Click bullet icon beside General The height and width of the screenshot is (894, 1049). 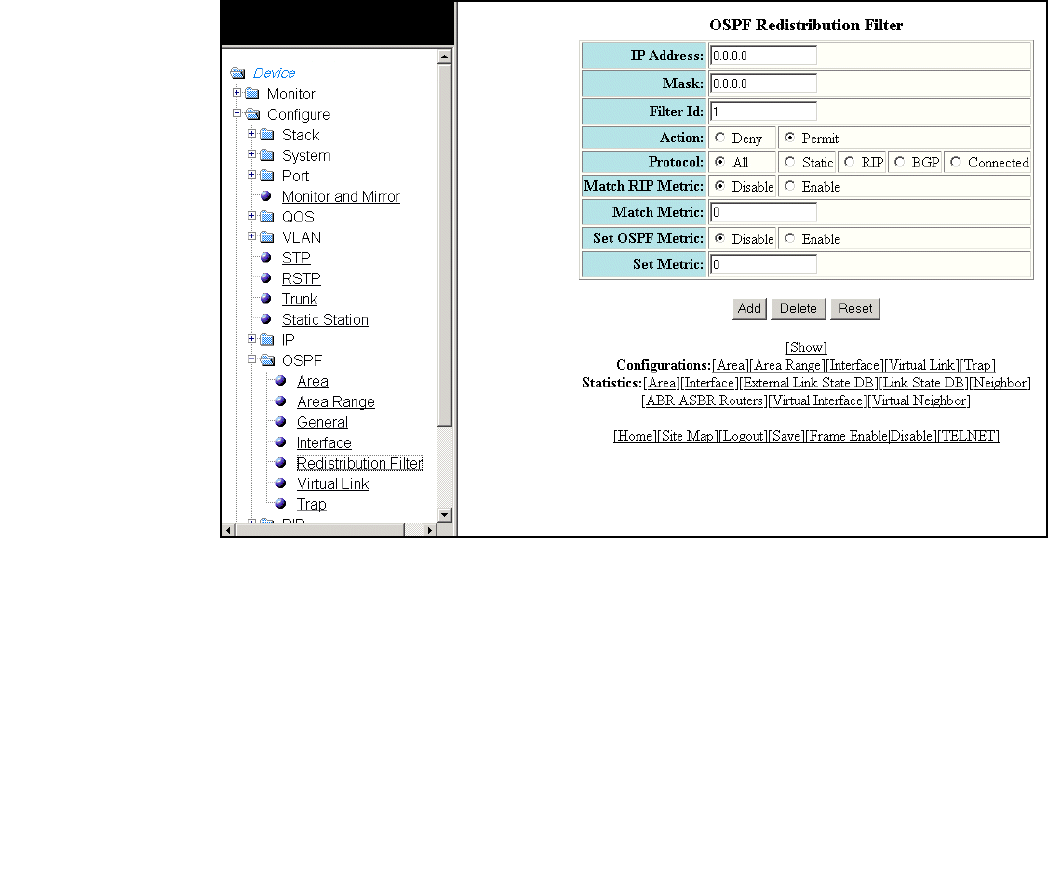pos(281,422)
